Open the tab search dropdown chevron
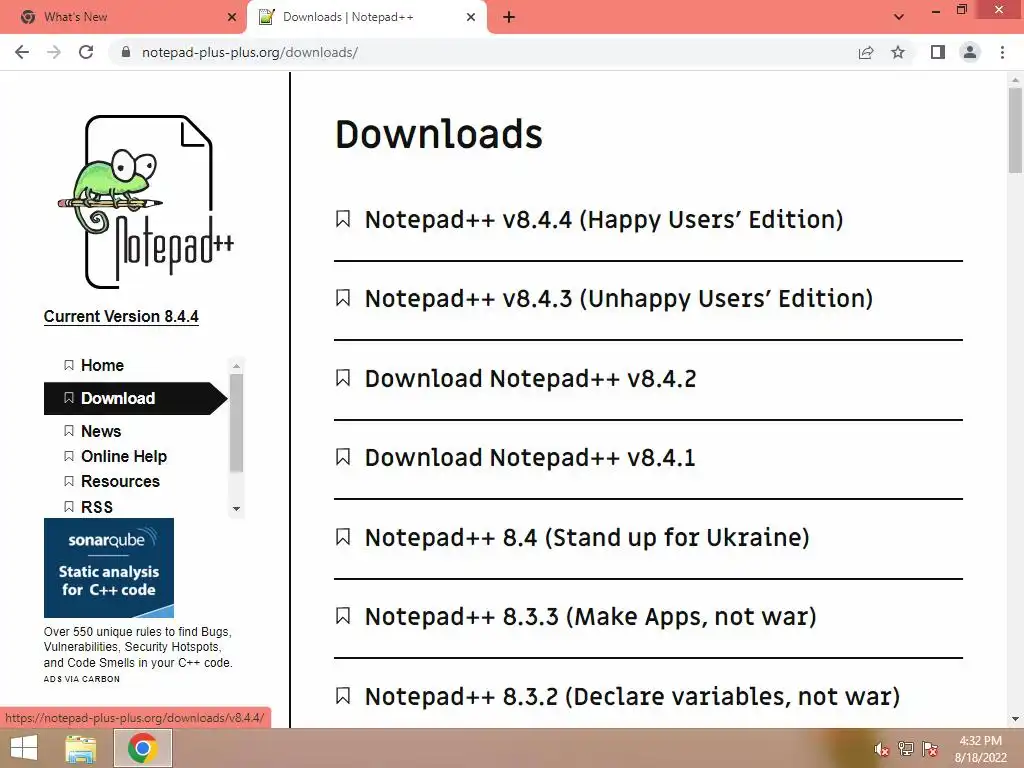The image size is (1024, 768). coord(899,17)
